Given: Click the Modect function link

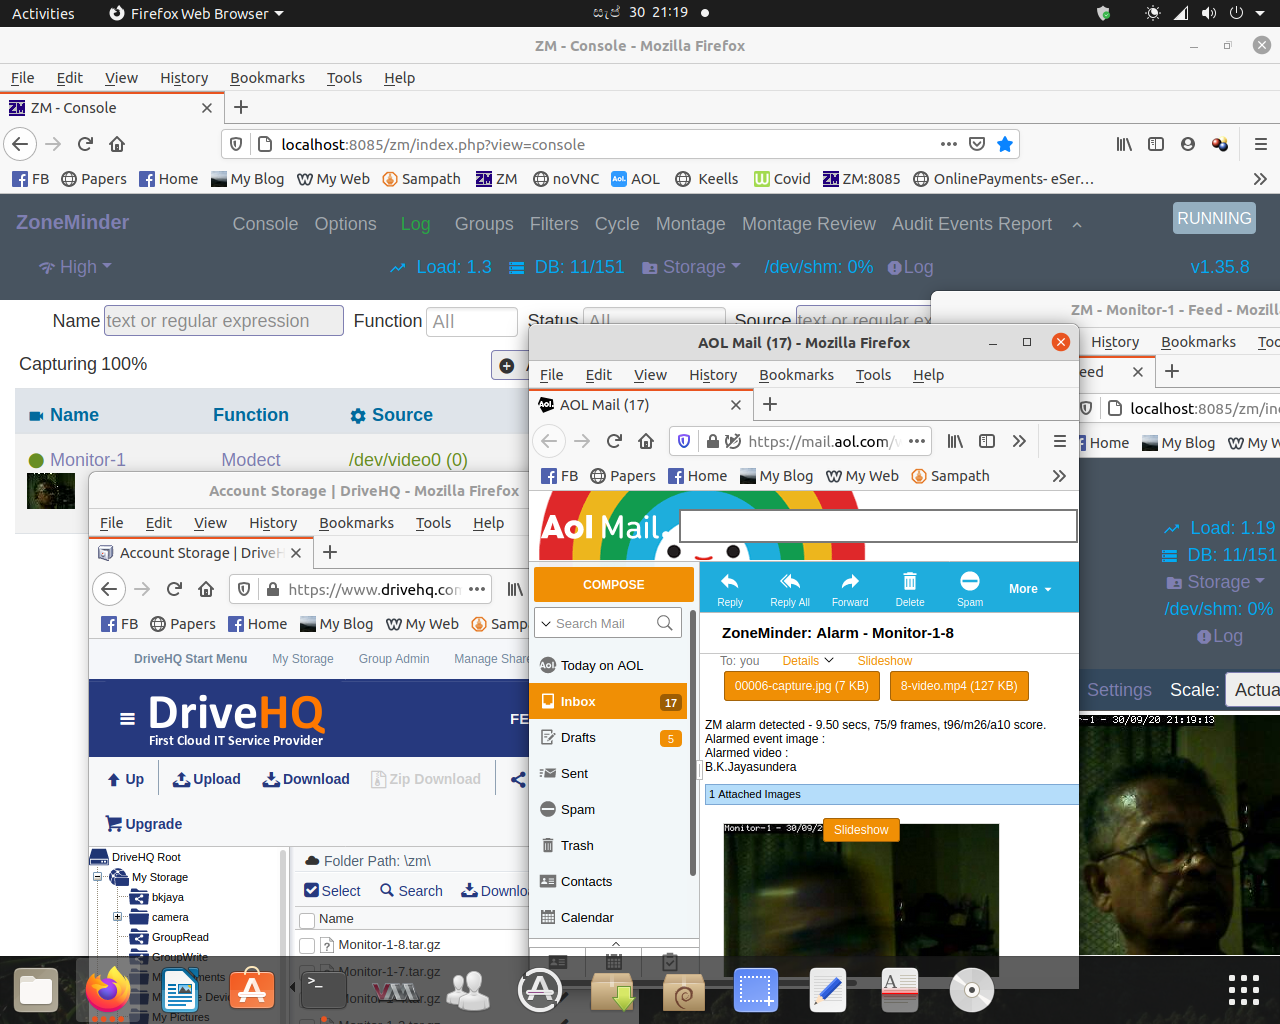Looking at the screenshot, I should (251, 460).
